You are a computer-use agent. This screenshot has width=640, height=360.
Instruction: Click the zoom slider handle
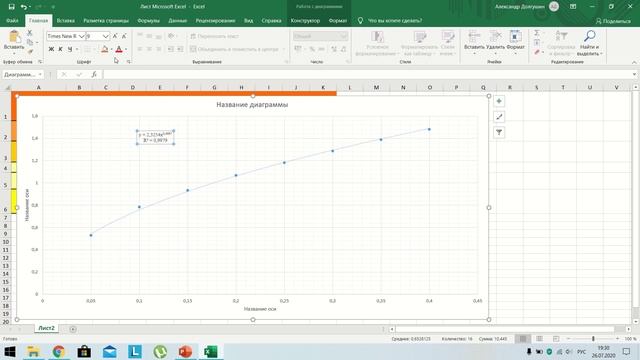point(593,339)
